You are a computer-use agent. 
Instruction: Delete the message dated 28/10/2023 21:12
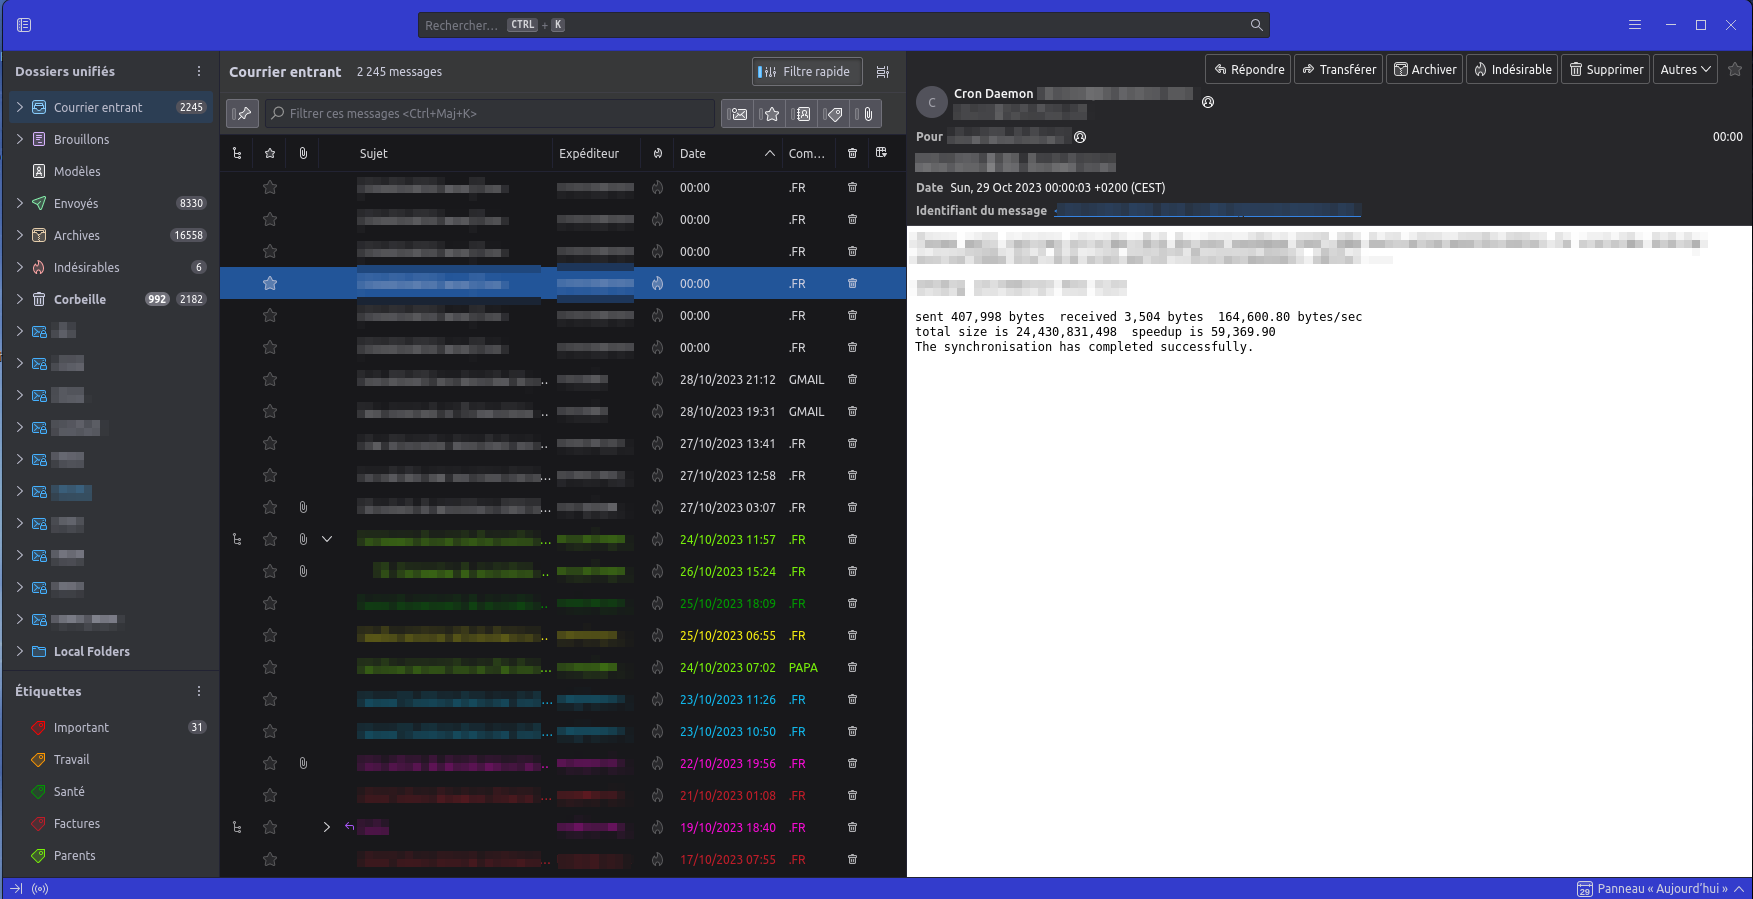(852, 380)
